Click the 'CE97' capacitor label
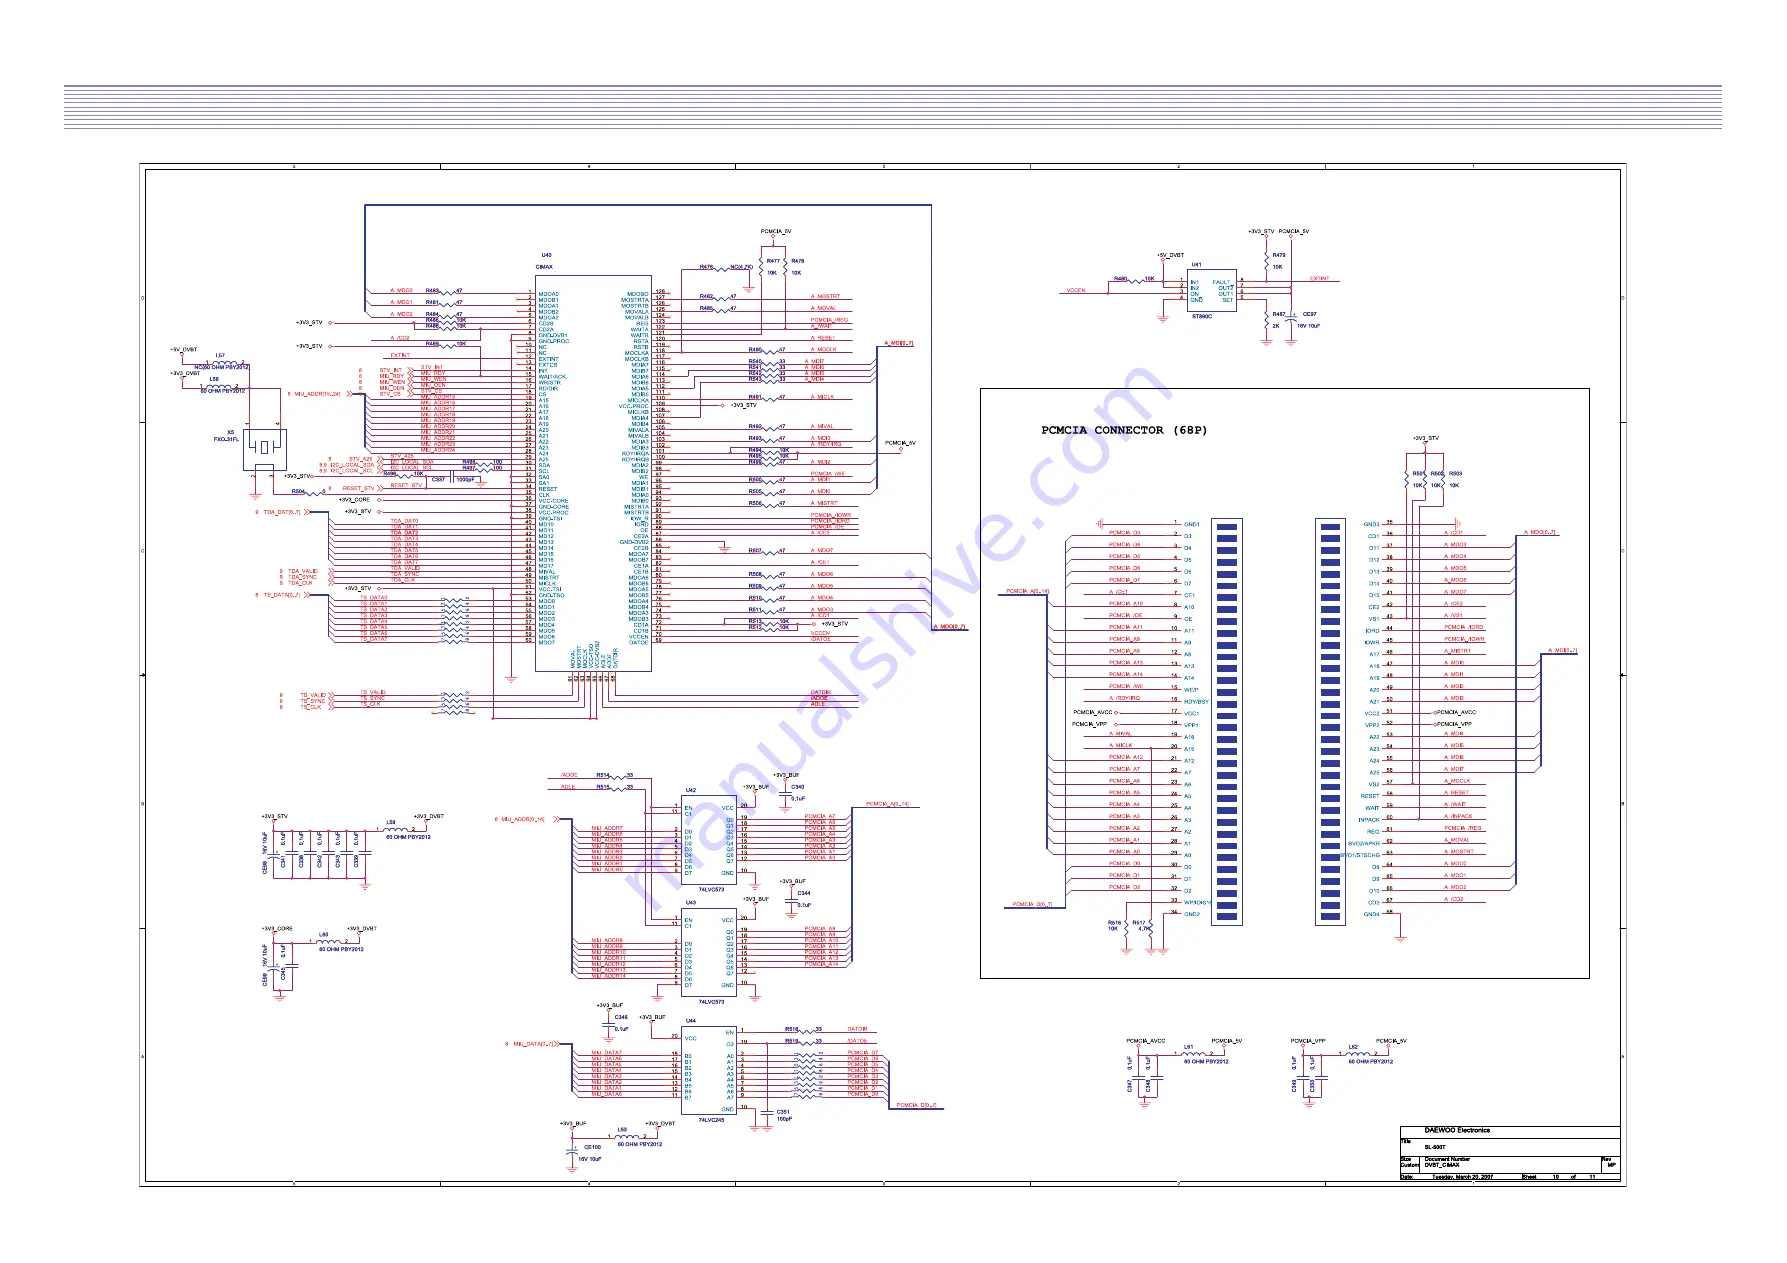Image resolution: width=1787 pixels, height=1263 pixels. [1310, 314]
